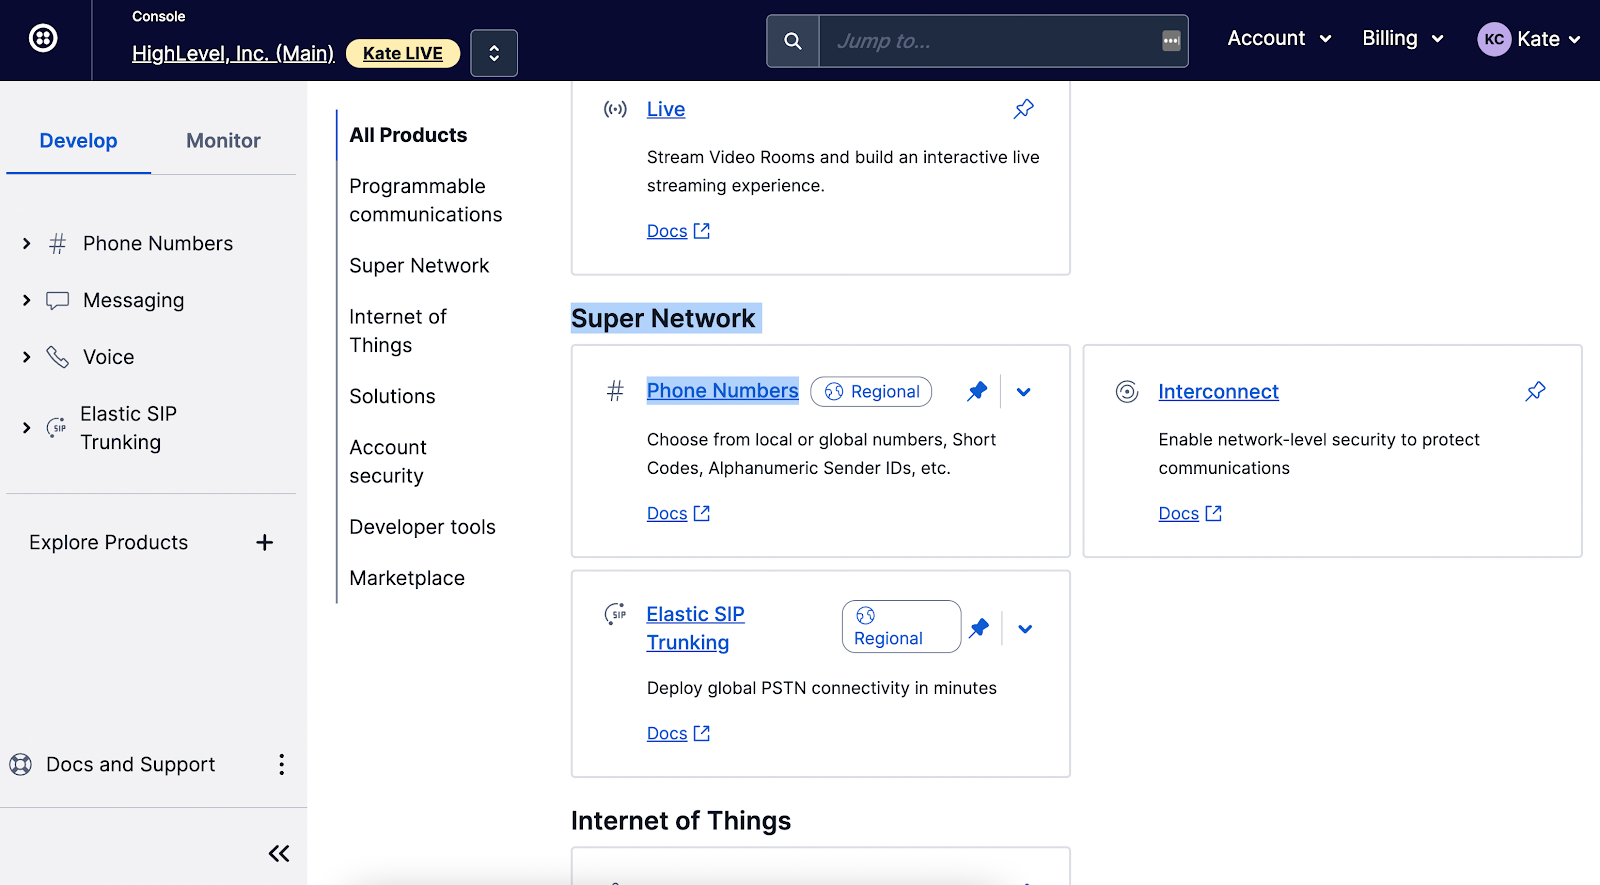Open Docs link for Live
This screenshot has height=885, width=1600.
pyautogui.click(x=678, y=231)
